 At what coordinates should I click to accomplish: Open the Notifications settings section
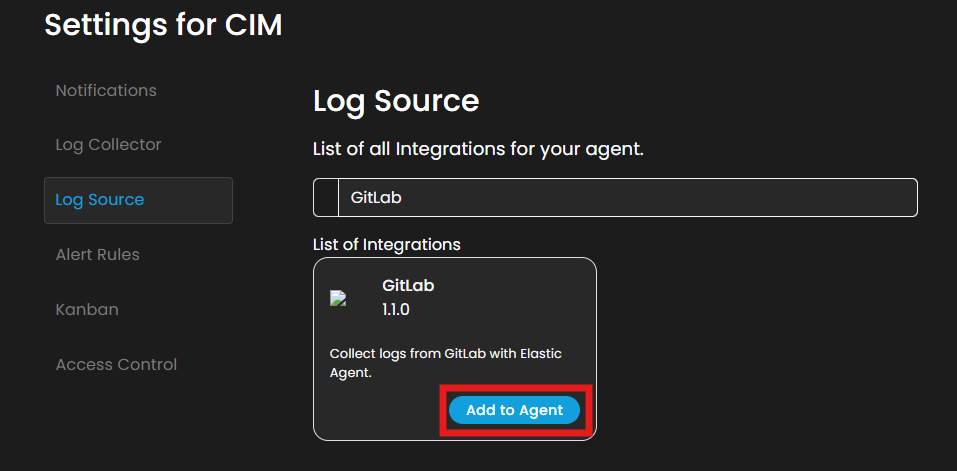106,90
